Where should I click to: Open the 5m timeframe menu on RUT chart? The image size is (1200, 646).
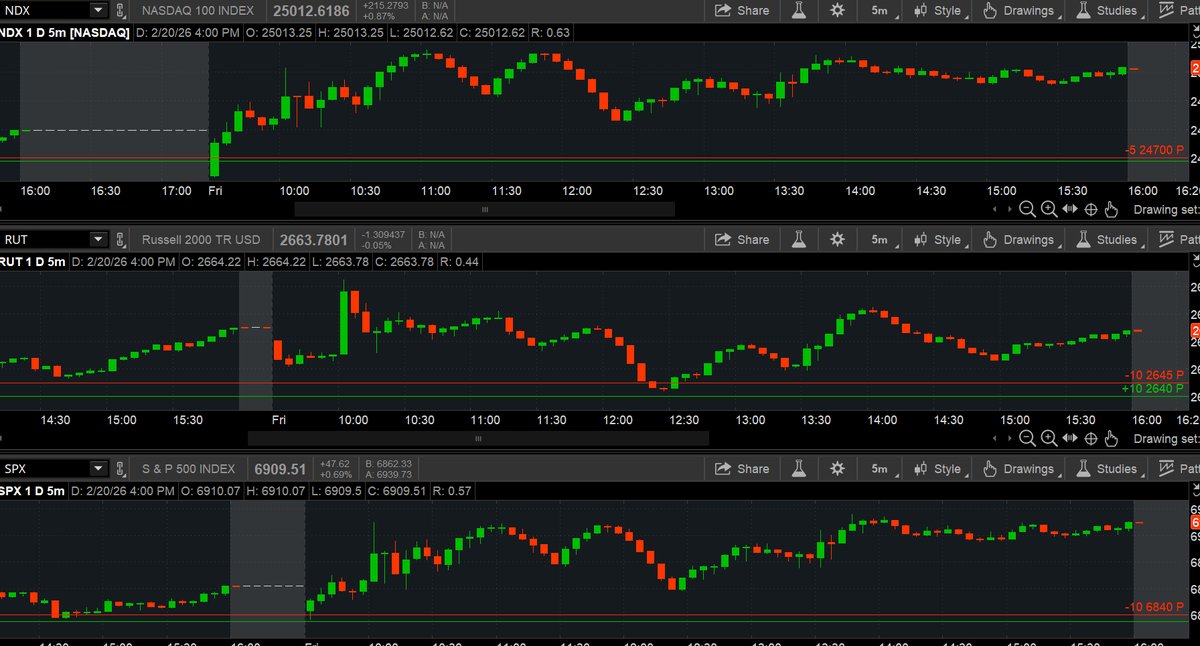tap(881, 239)
